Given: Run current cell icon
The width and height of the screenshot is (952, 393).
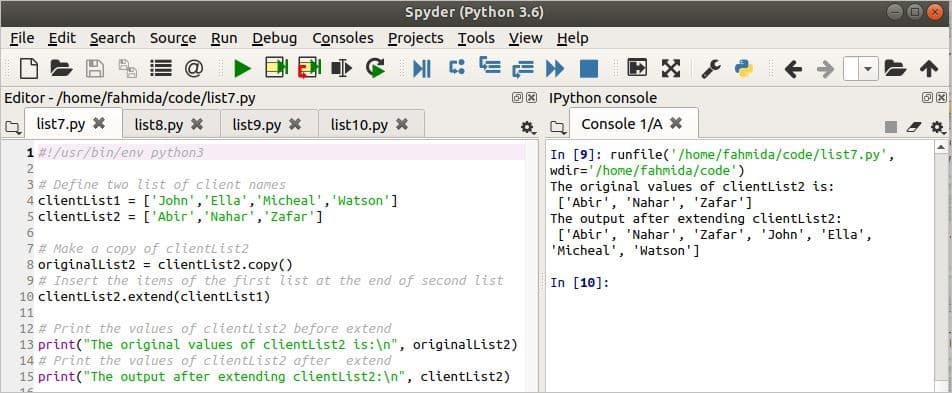Looking at the screenshot, I should pyautogui.click(x=276, y=68).
